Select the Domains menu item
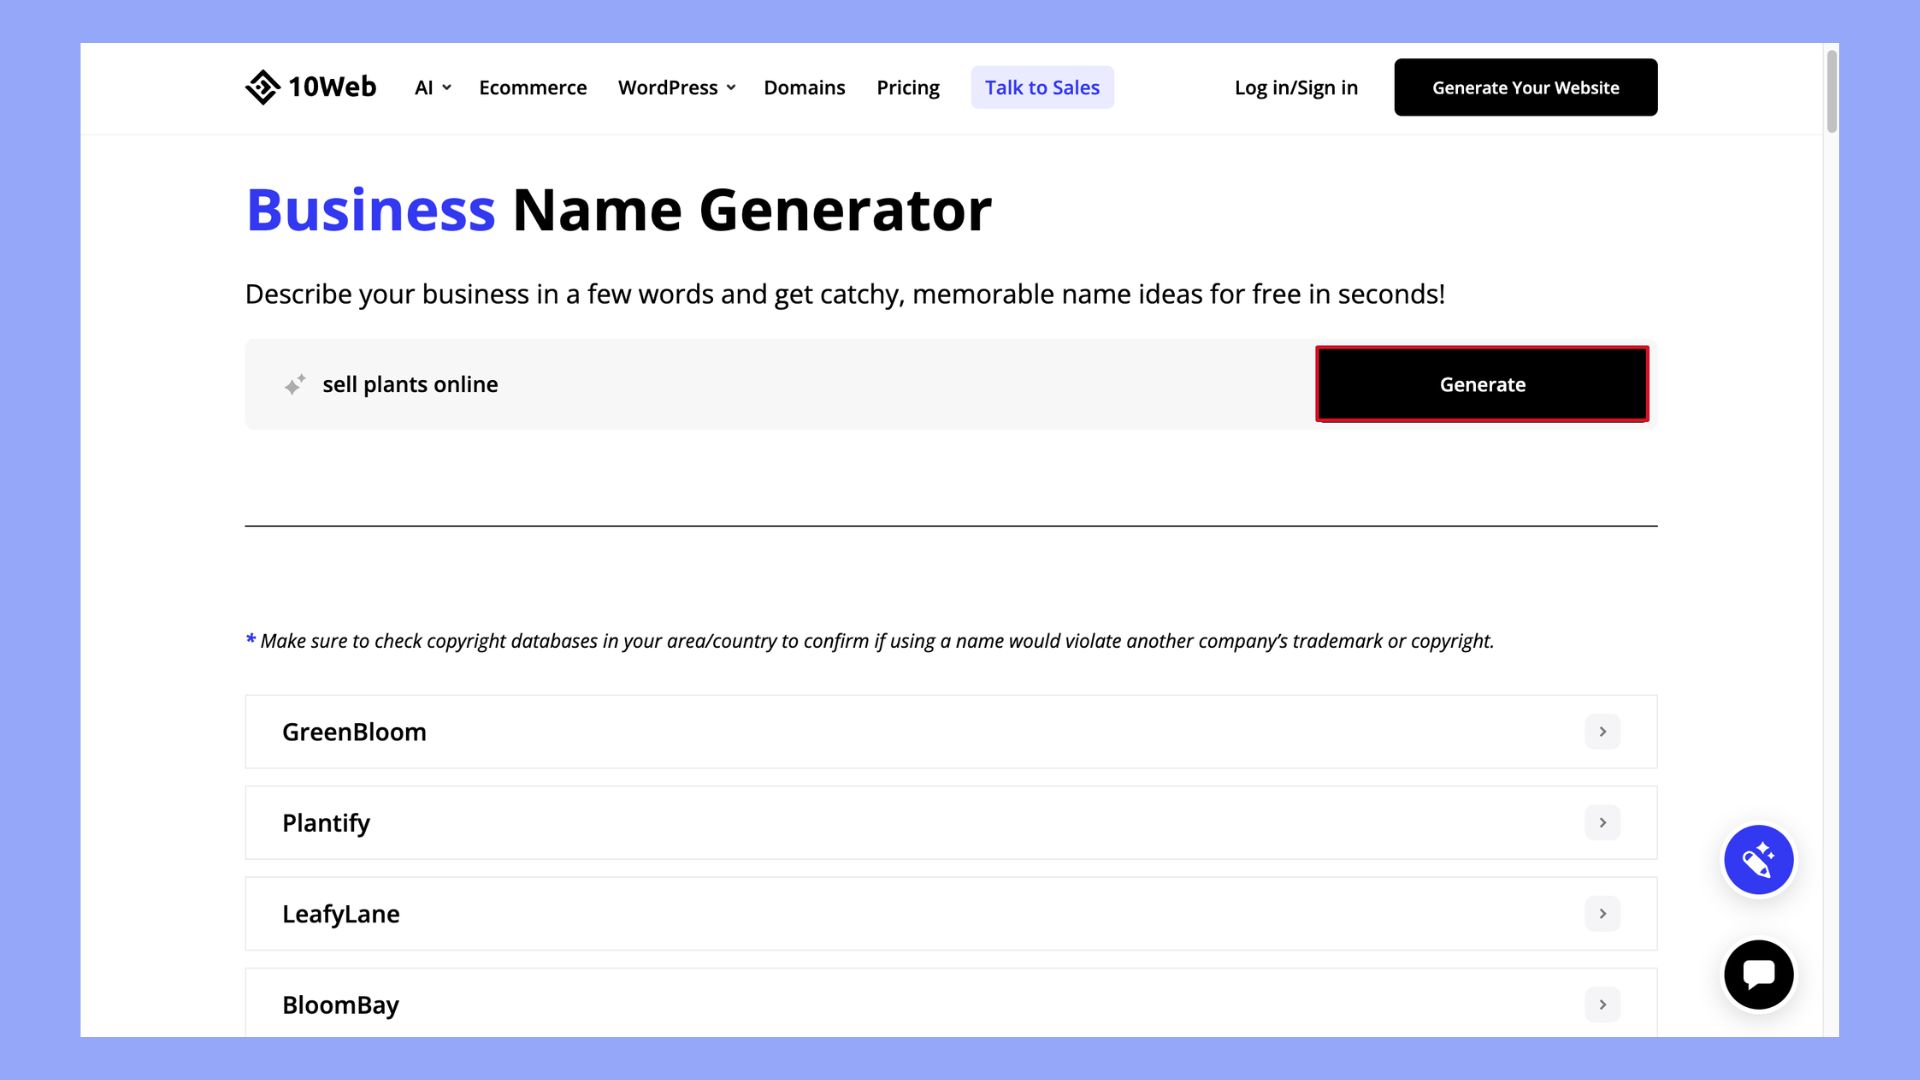Screen dimensions: 1920x1080 click(804, 87)
